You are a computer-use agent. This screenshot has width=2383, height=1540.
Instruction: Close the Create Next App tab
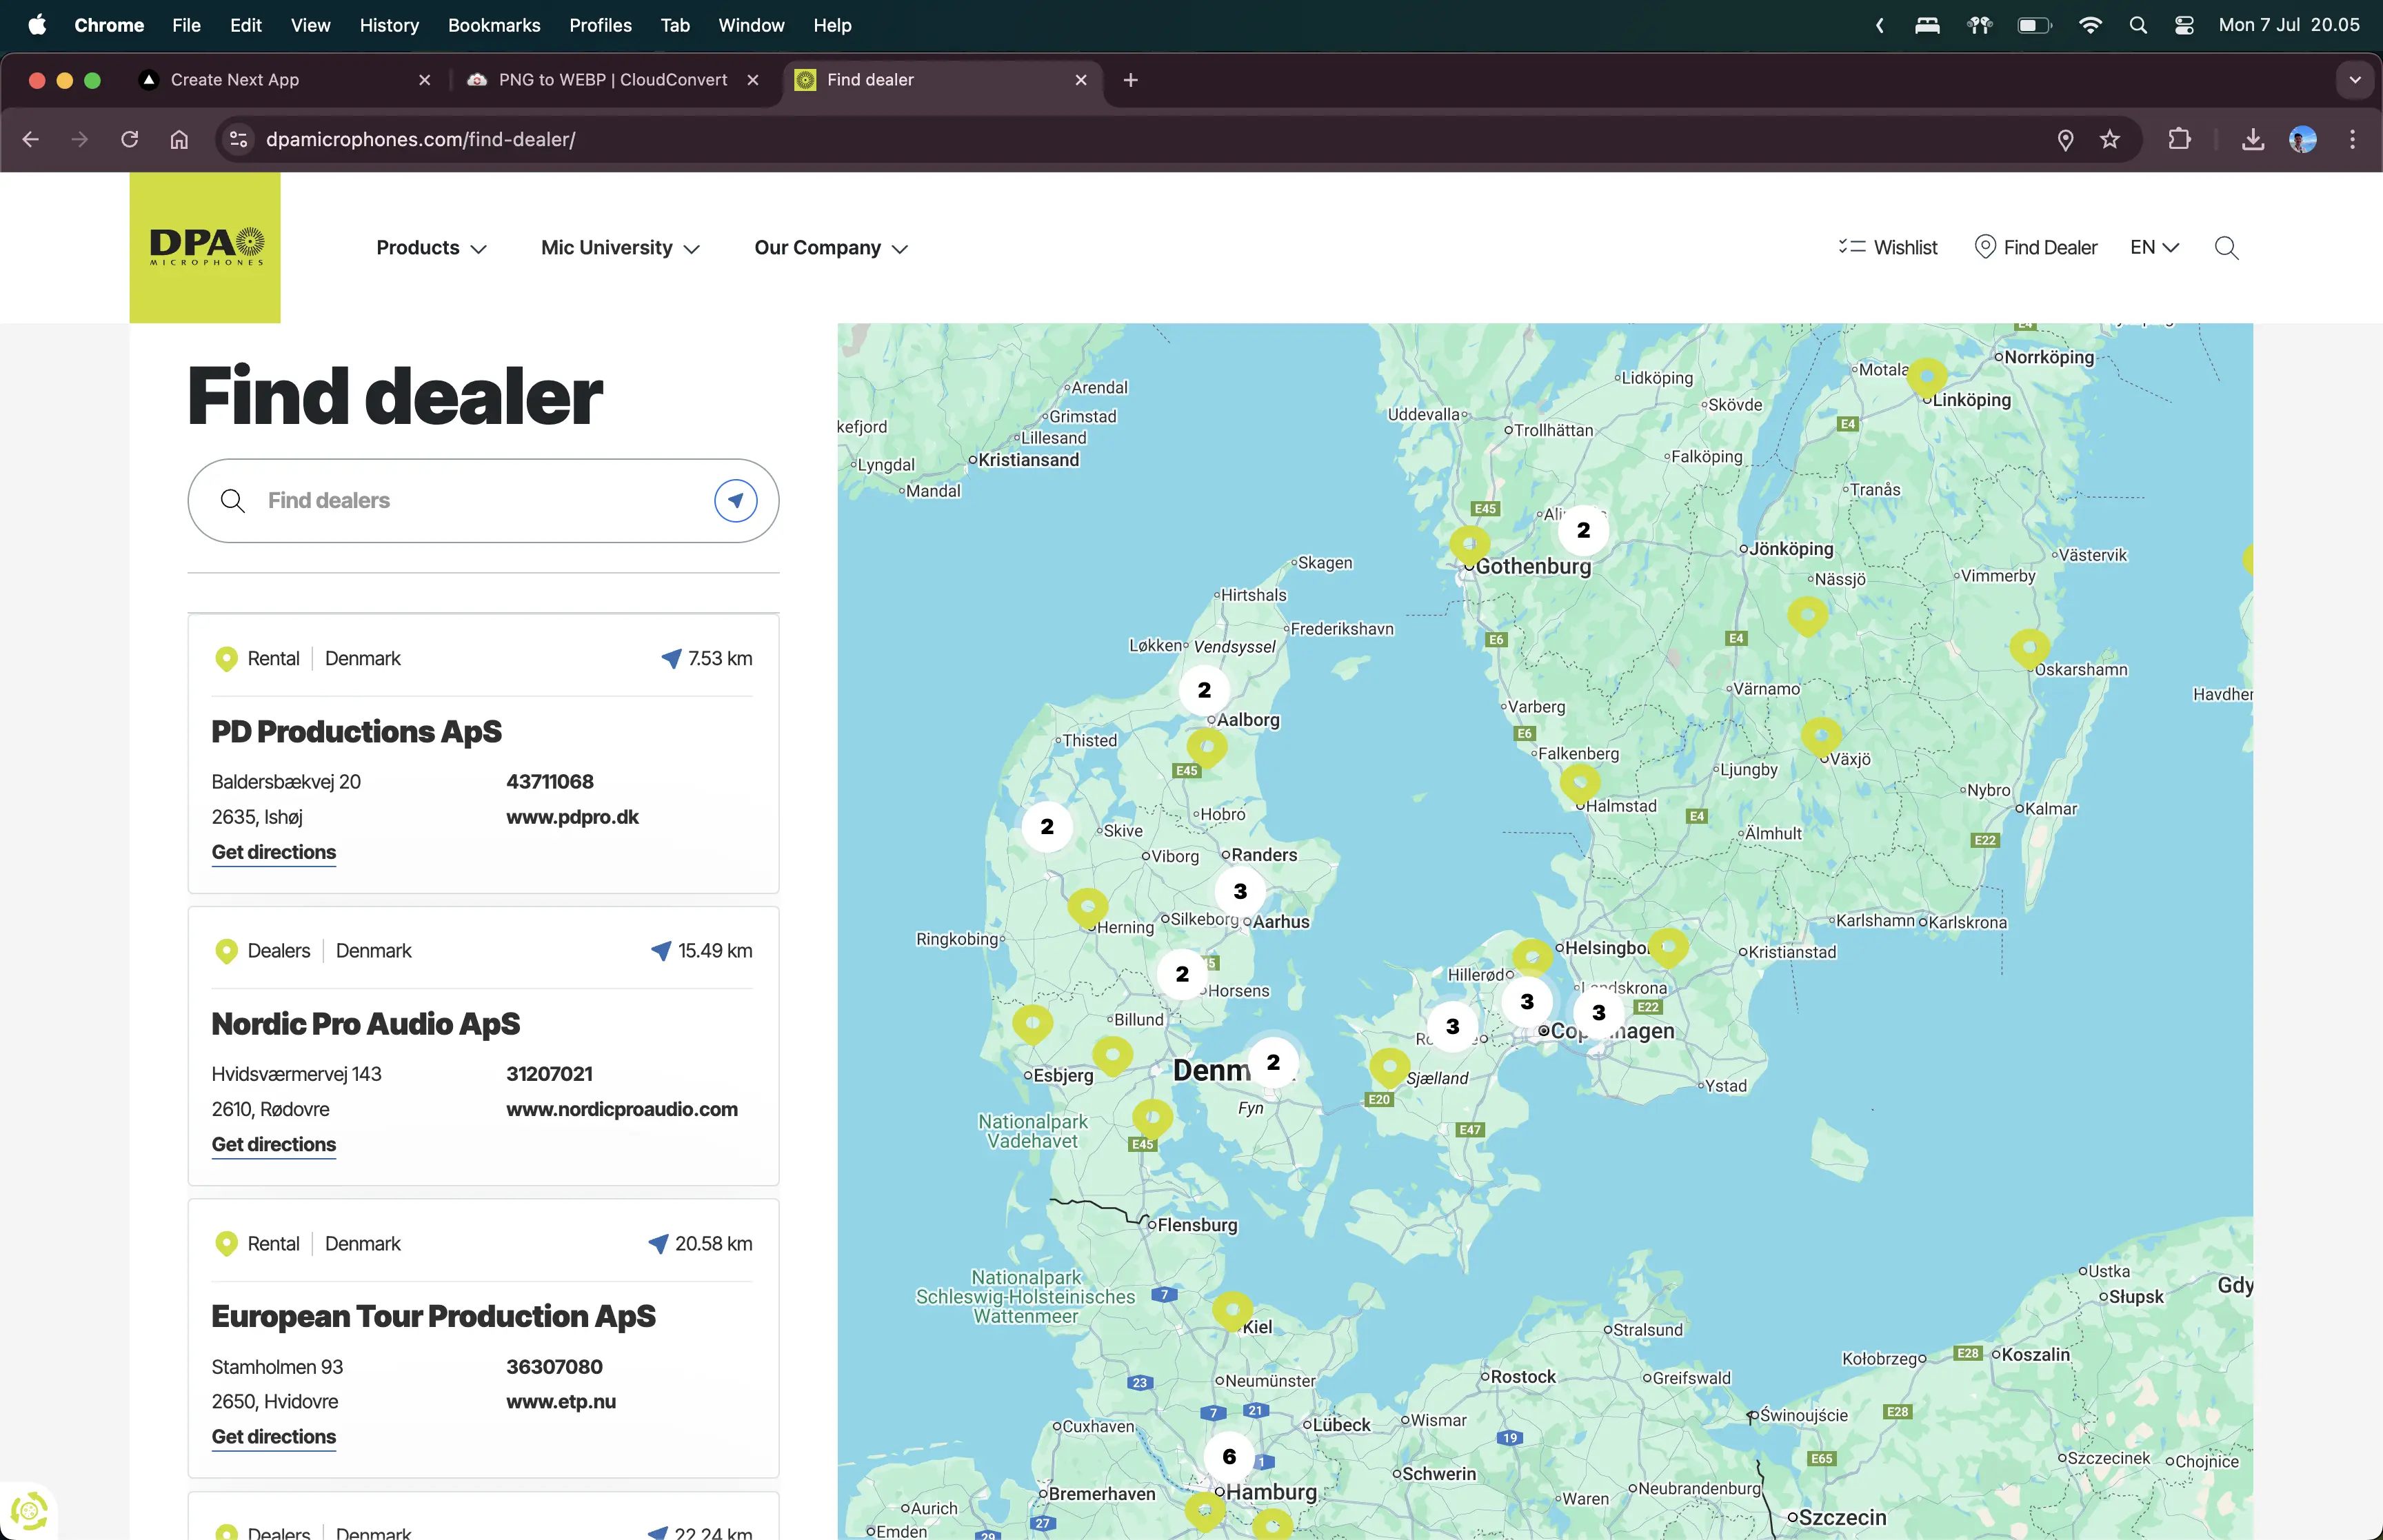tap(424, 80)
